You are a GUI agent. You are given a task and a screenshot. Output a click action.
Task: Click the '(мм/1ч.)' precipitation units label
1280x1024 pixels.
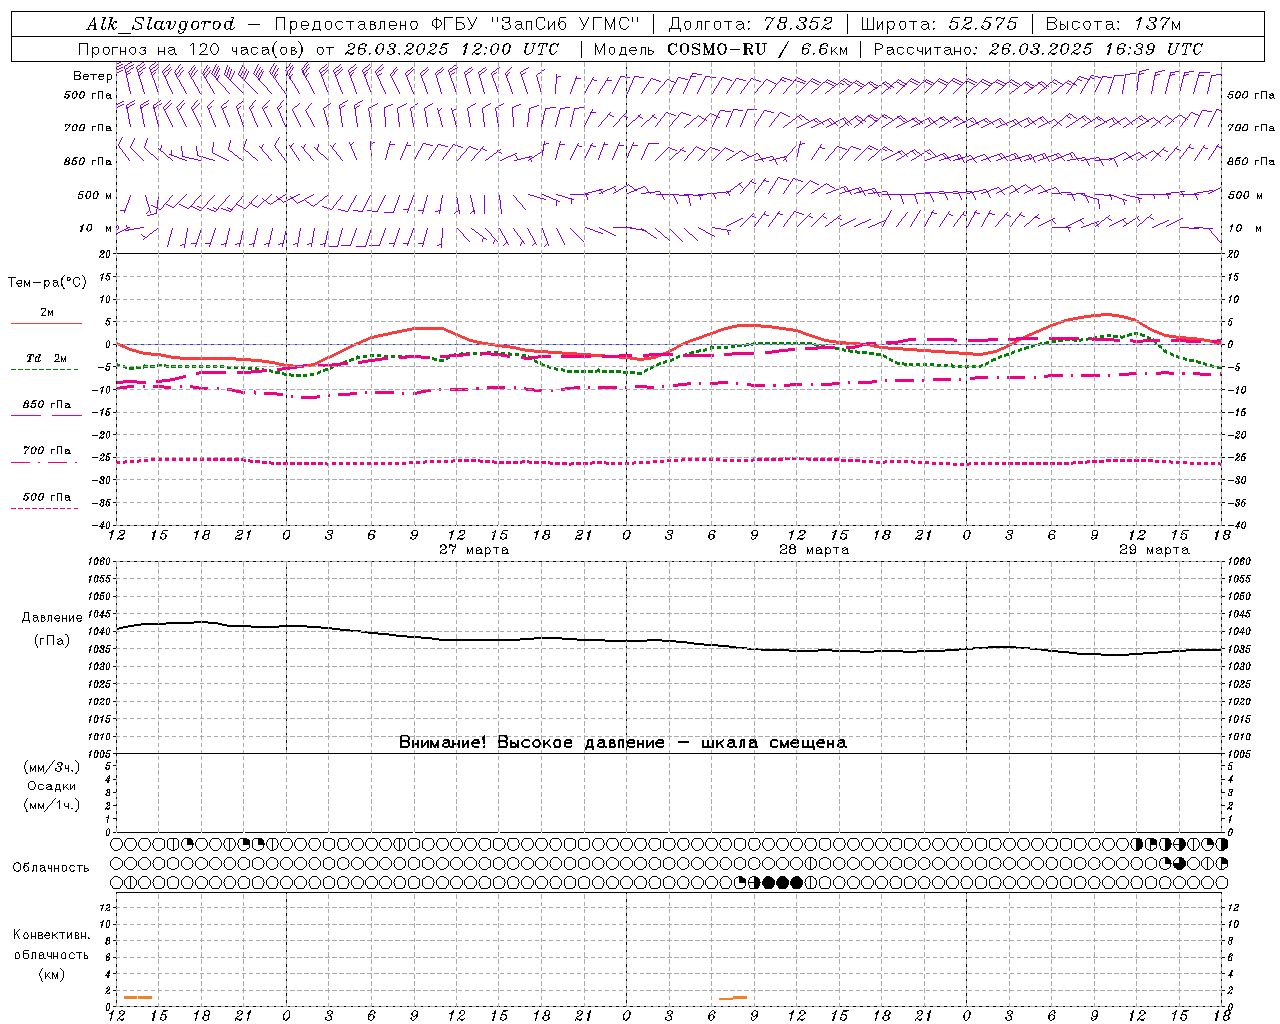[x=52, y=806]
